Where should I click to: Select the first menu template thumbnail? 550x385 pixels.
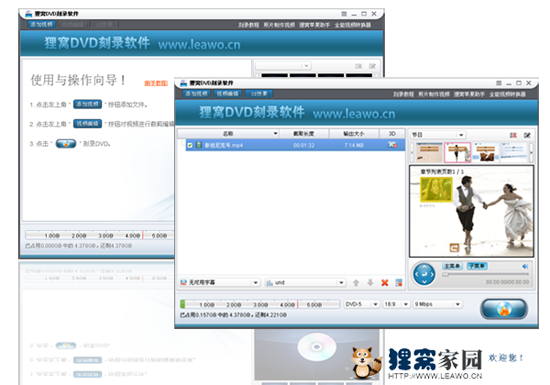tap(429, 152)
